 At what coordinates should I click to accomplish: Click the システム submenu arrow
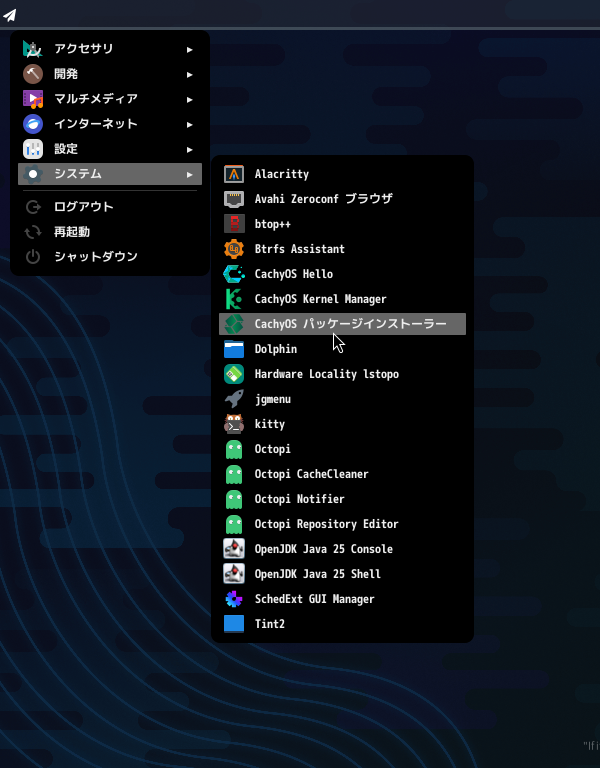pos(190,174)
